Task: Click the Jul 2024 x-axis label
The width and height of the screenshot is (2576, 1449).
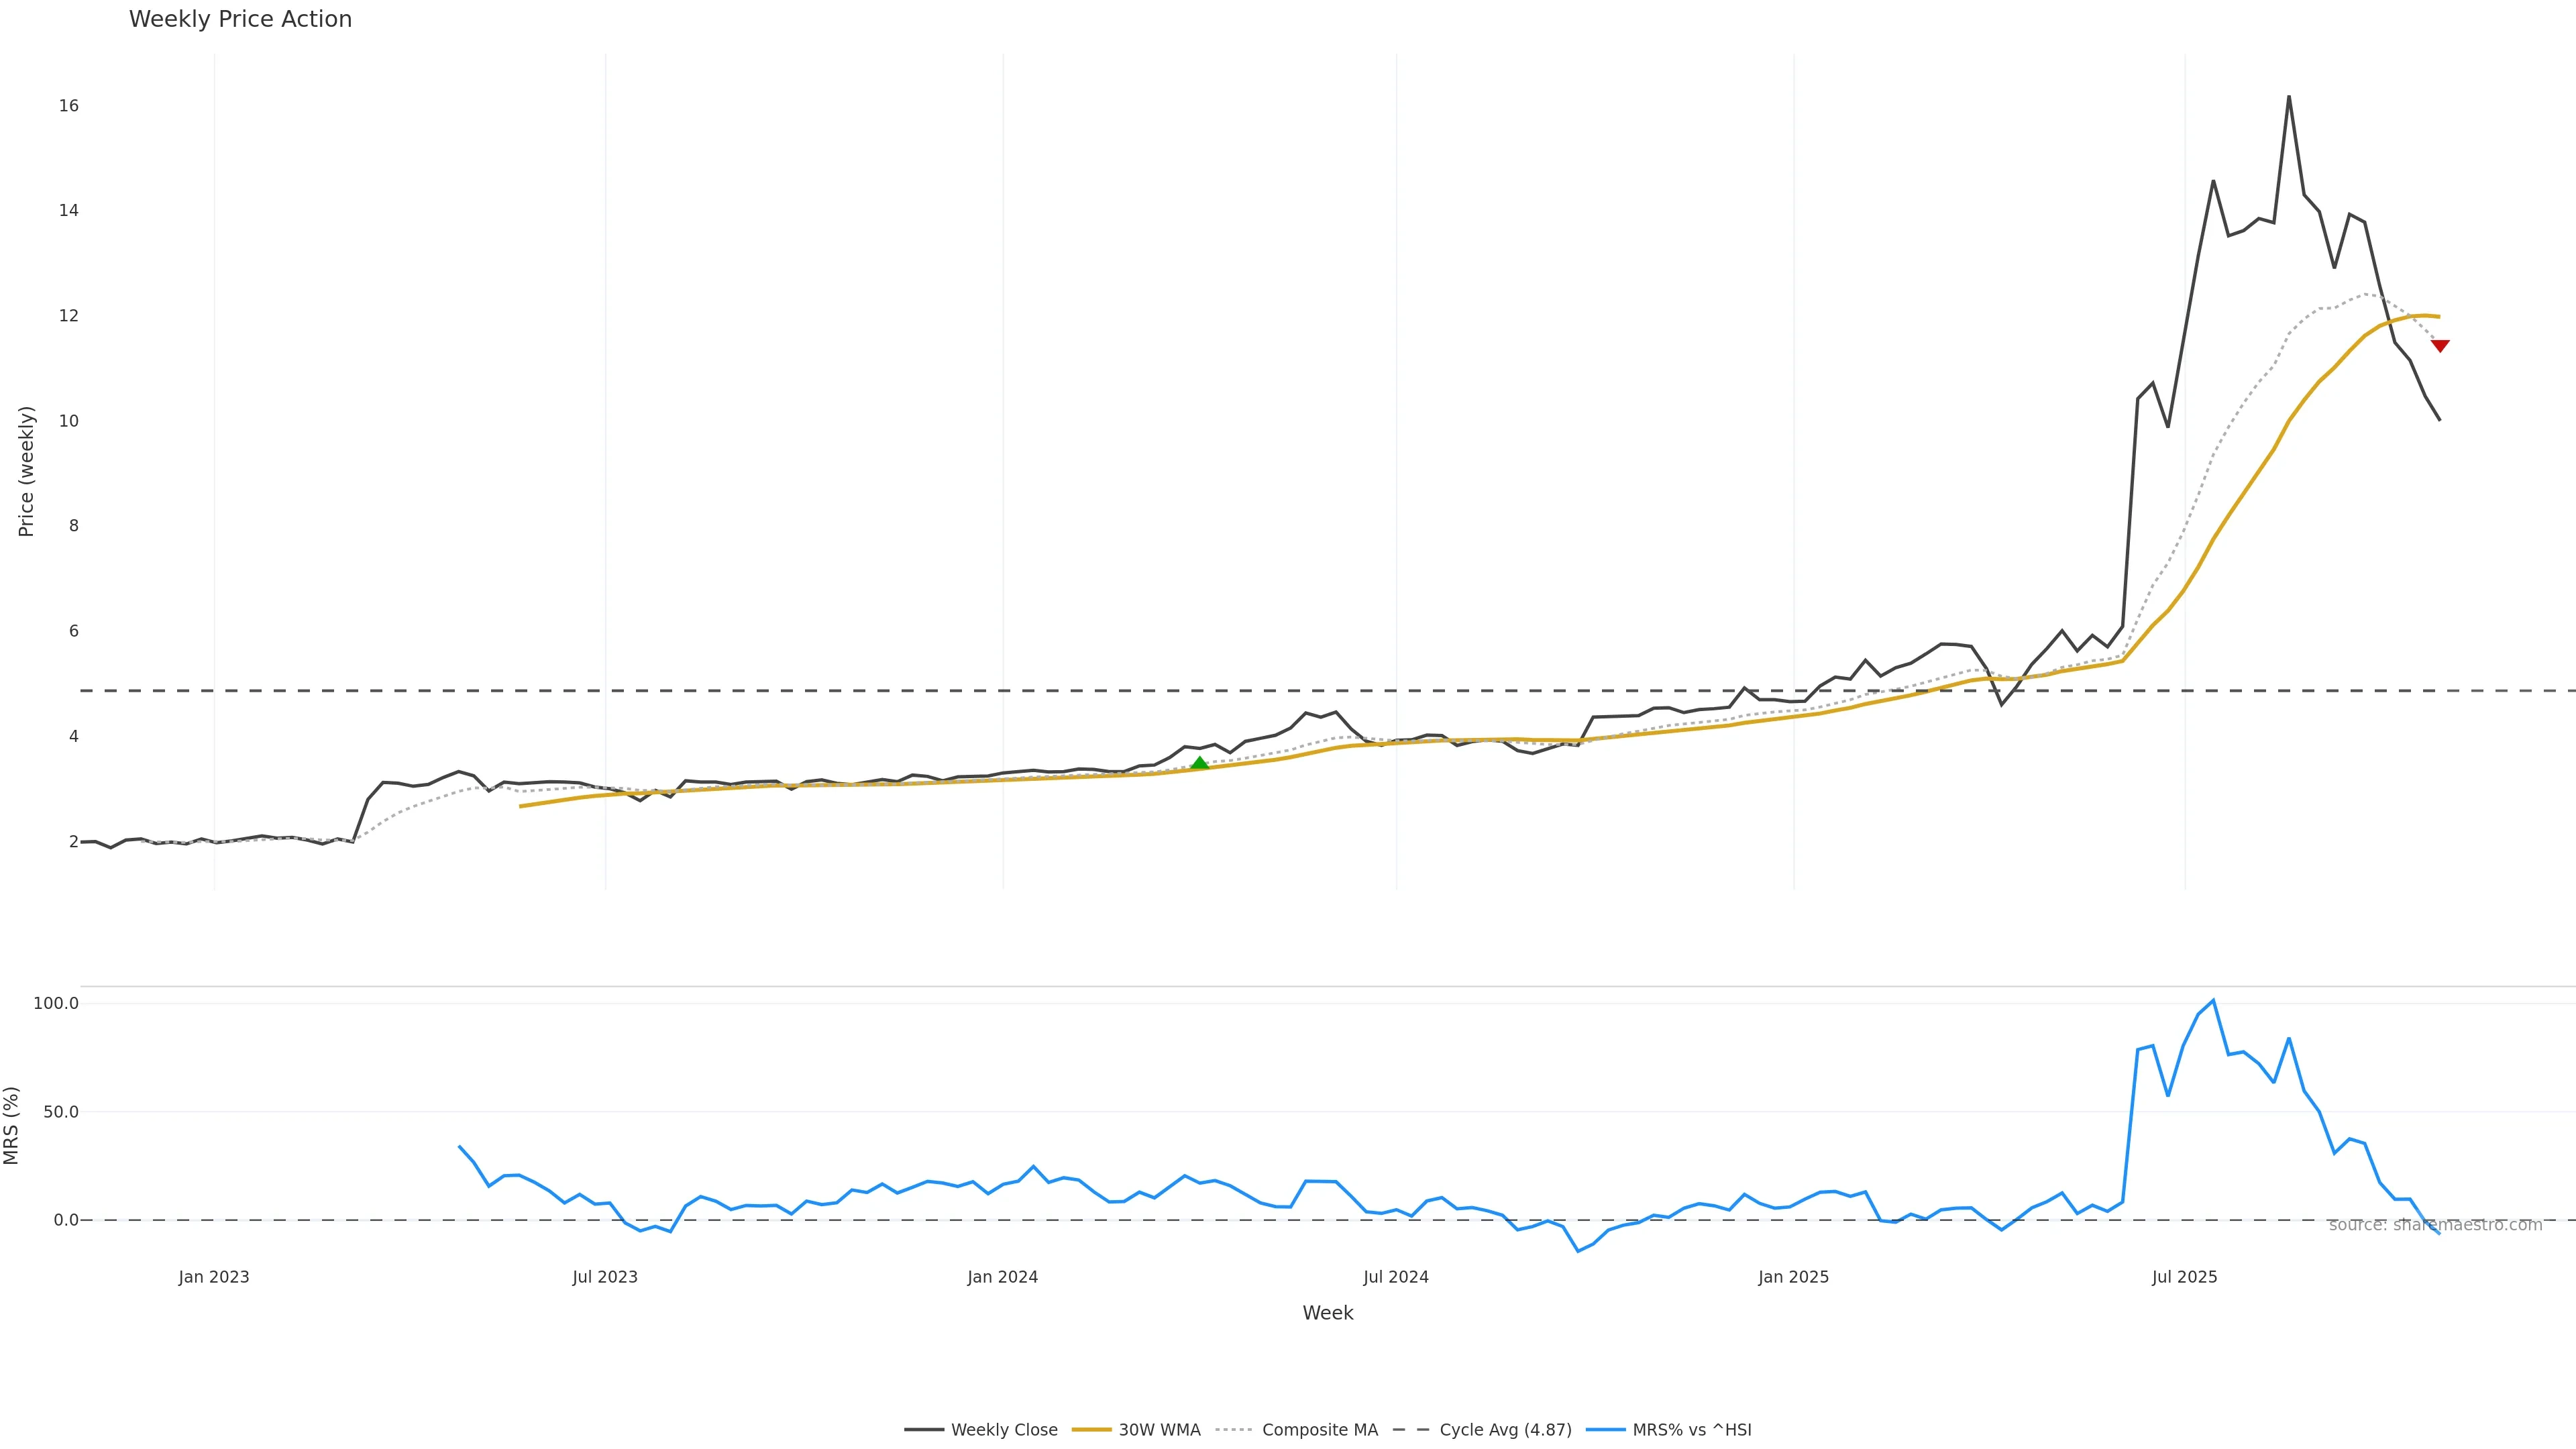Action: click(x=1396, y=1277)
